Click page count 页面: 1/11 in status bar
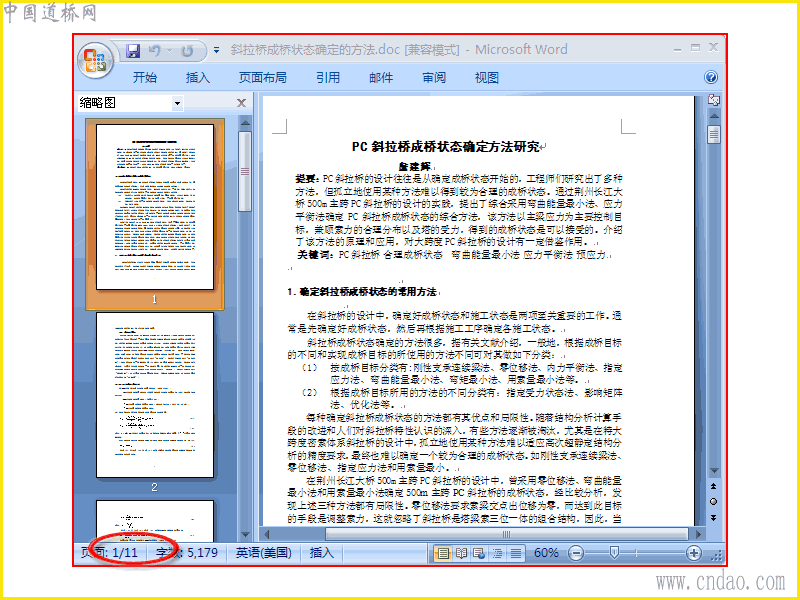Image resolution: width=800 pixels, height=600 pixels. click(x=109, y=553)
